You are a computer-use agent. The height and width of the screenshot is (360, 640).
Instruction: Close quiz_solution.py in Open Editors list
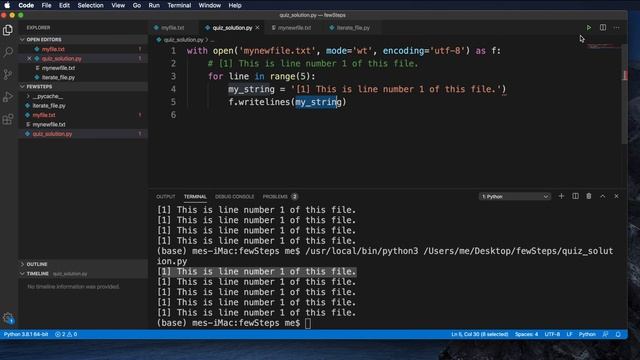pos(29,59)
